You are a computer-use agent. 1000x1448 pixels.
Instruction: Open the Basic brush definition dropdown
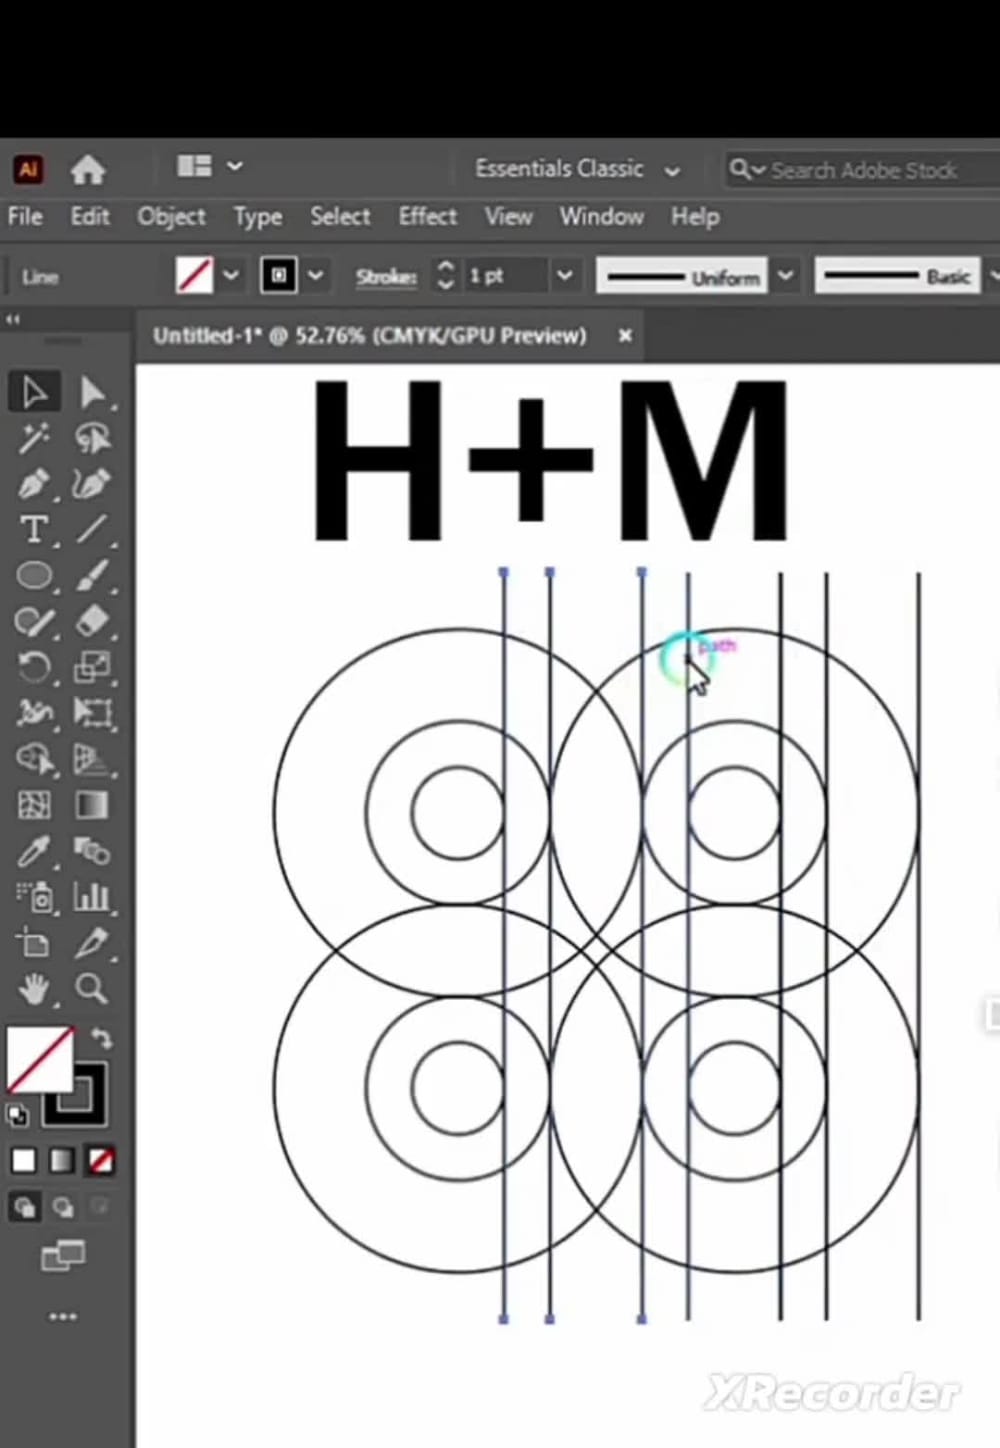(992, 276)
